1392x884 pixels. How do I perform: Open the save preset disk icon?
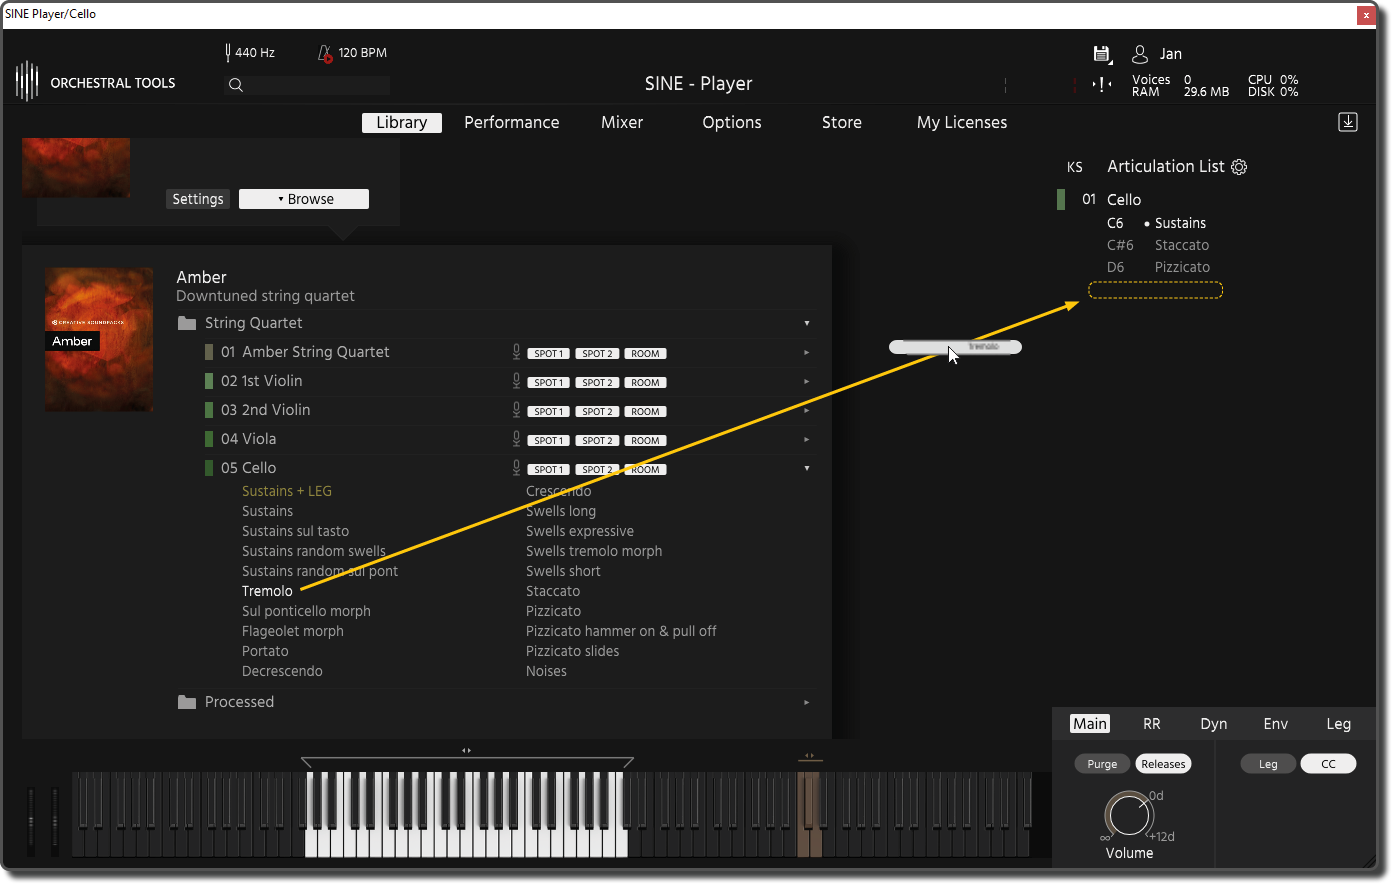(1102, 54)
